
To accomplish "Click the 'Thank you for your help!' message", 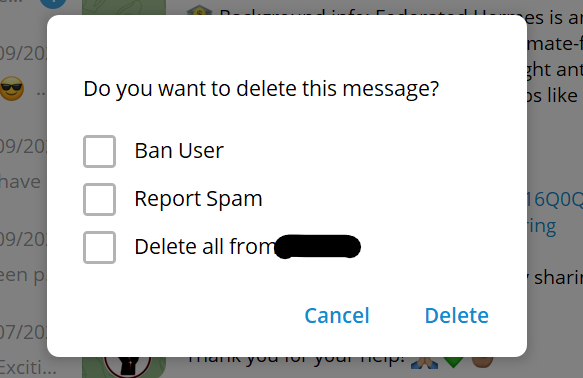I will pos(296,361).
